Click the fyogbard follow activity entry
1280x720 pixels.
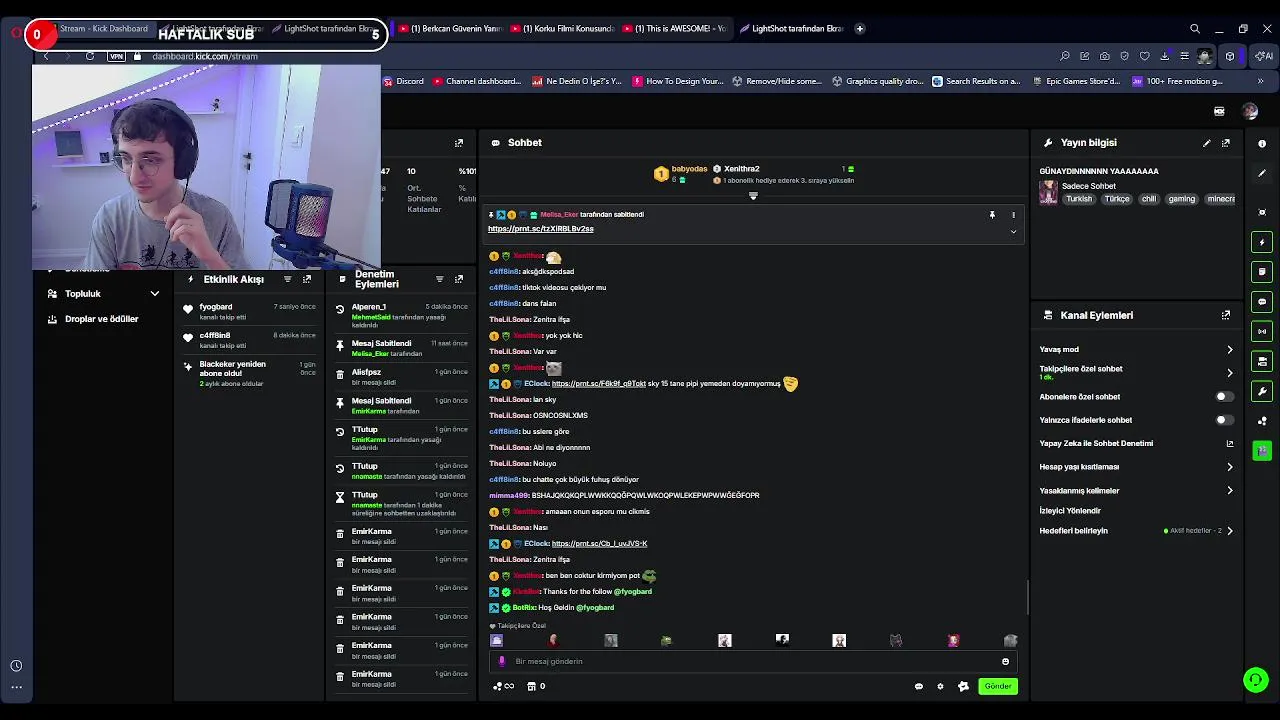click(248, 312)
